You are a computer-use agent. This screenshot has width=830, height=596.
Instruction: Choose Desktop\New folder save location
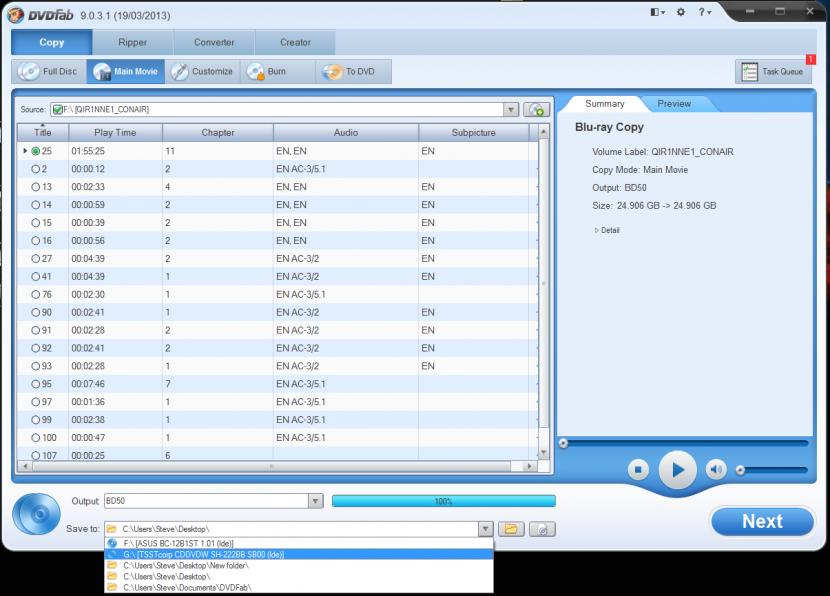[299, 565]
